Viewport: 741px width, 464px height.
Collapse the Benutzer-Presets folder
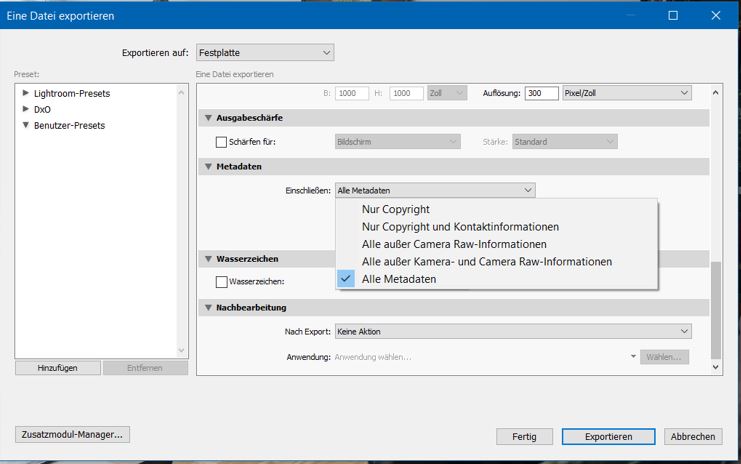(x=25, y=125)
